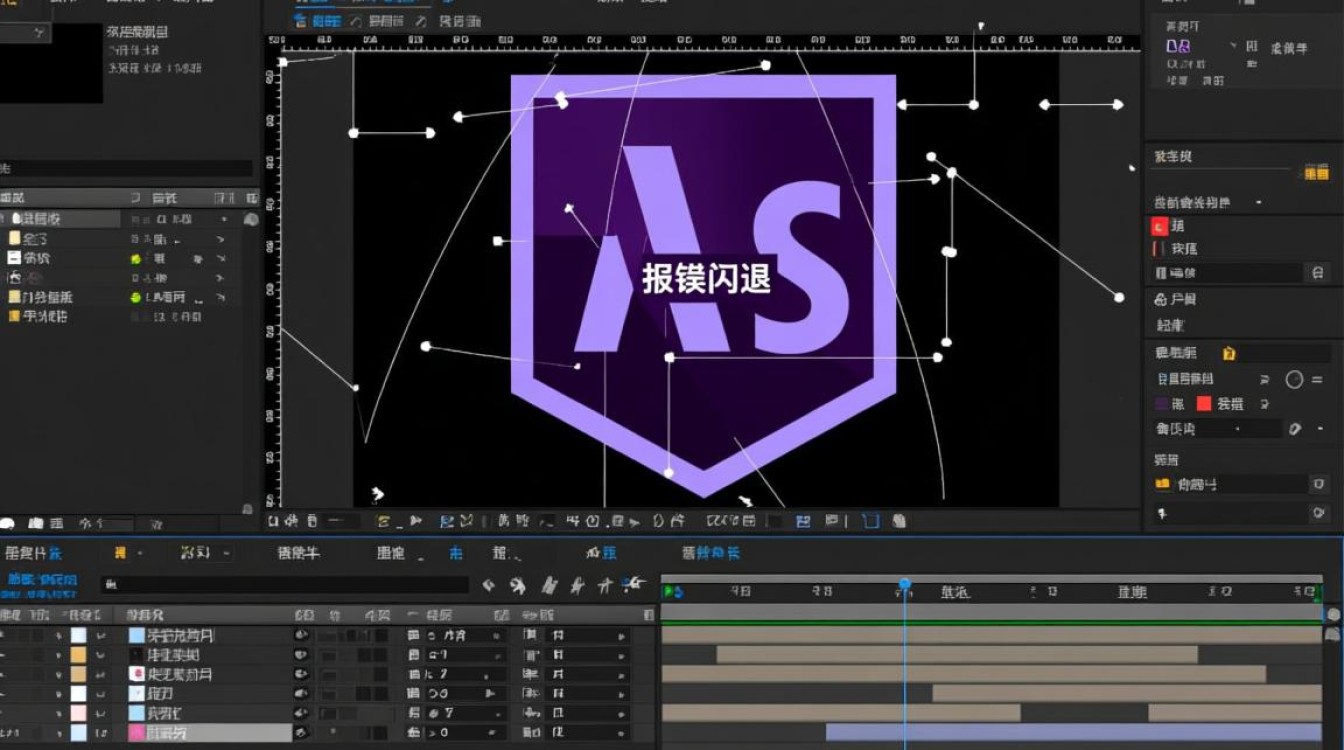Switch to the active blue-underlined viewer tab

[x=318, y=21]
